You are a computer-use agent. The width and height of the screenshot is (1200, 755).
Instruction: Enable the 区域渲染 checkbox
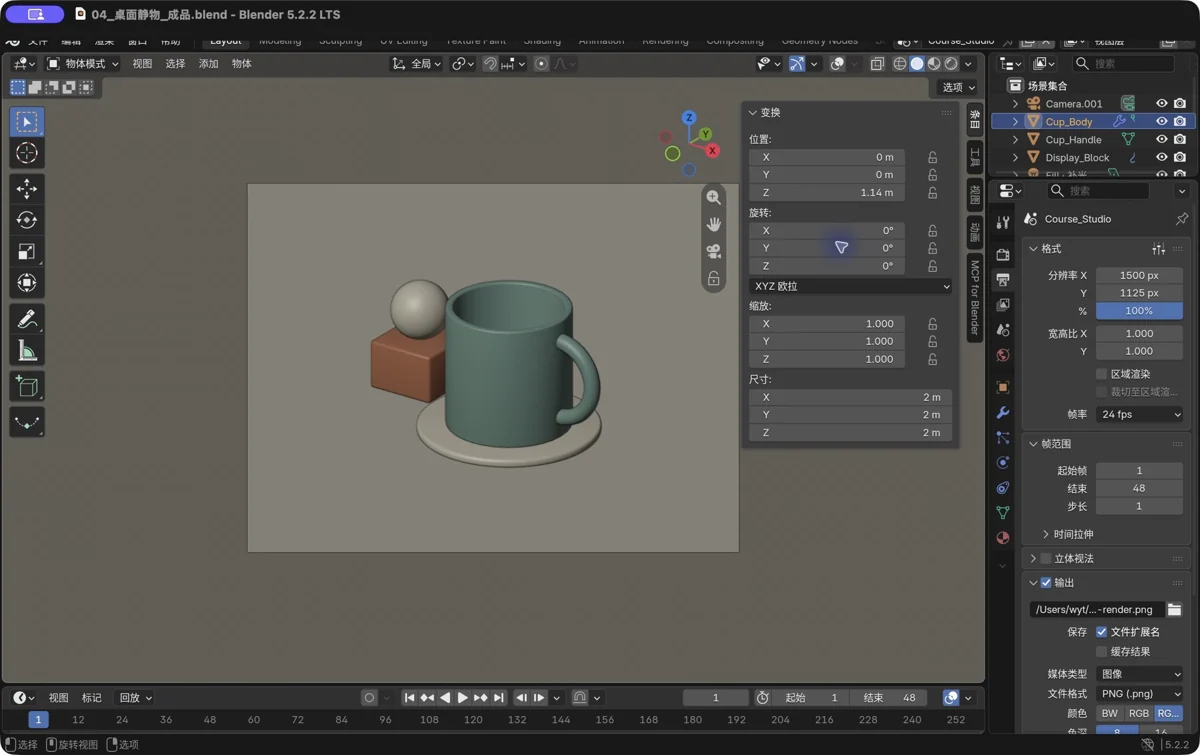point(1101,374)
